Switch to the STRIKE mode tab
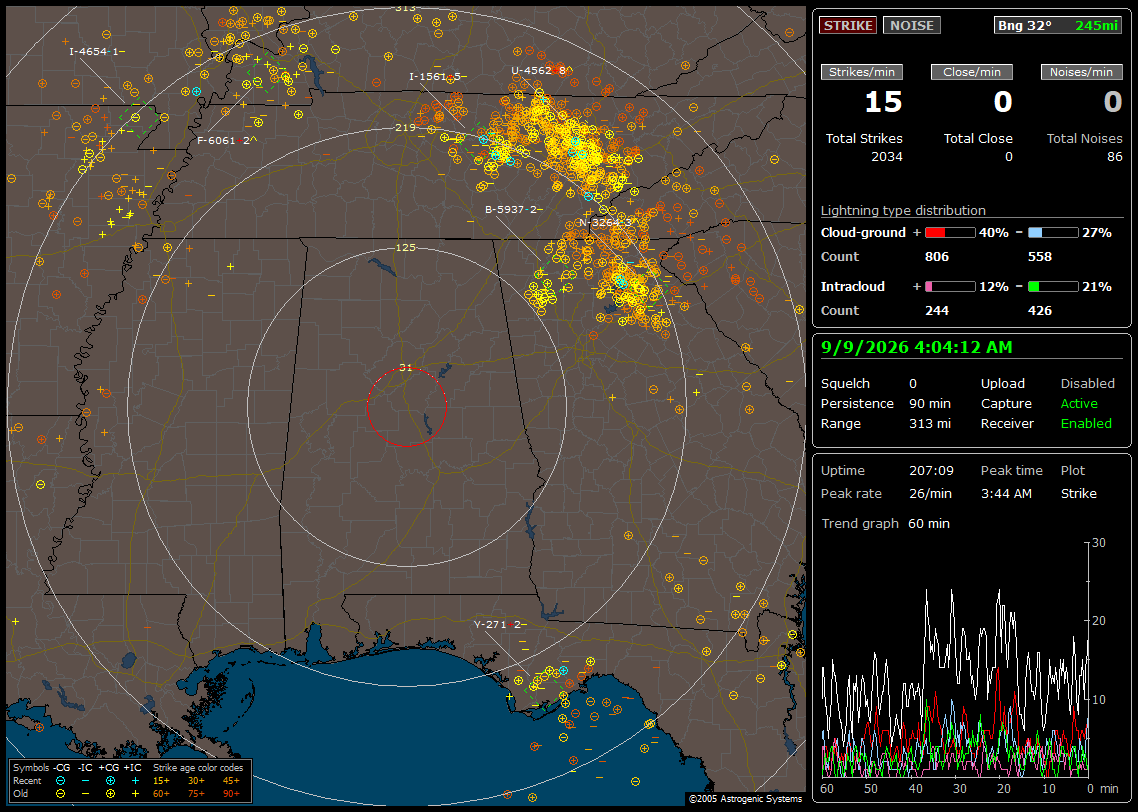The width and height of the screenshot is (1138, 812). [x=848, y=25]
